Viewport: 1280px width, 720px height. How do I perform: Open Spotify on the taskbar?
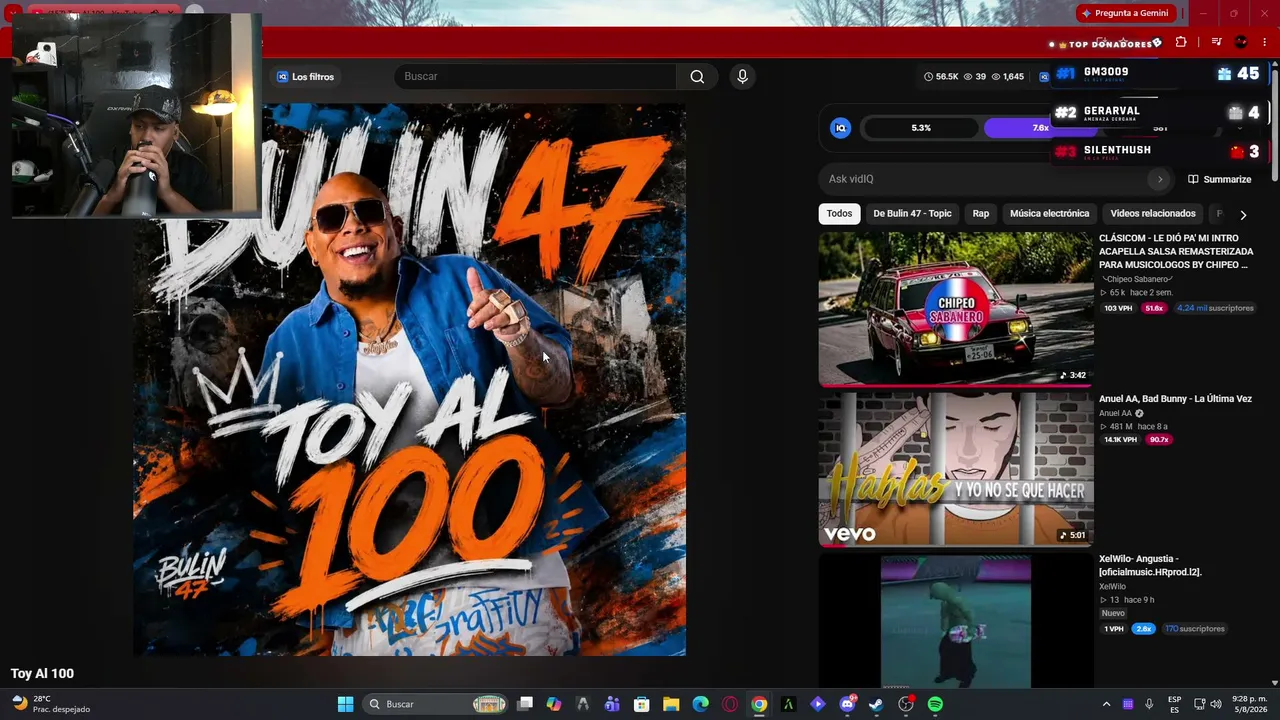pyautogui.click(x=935, y=704)
